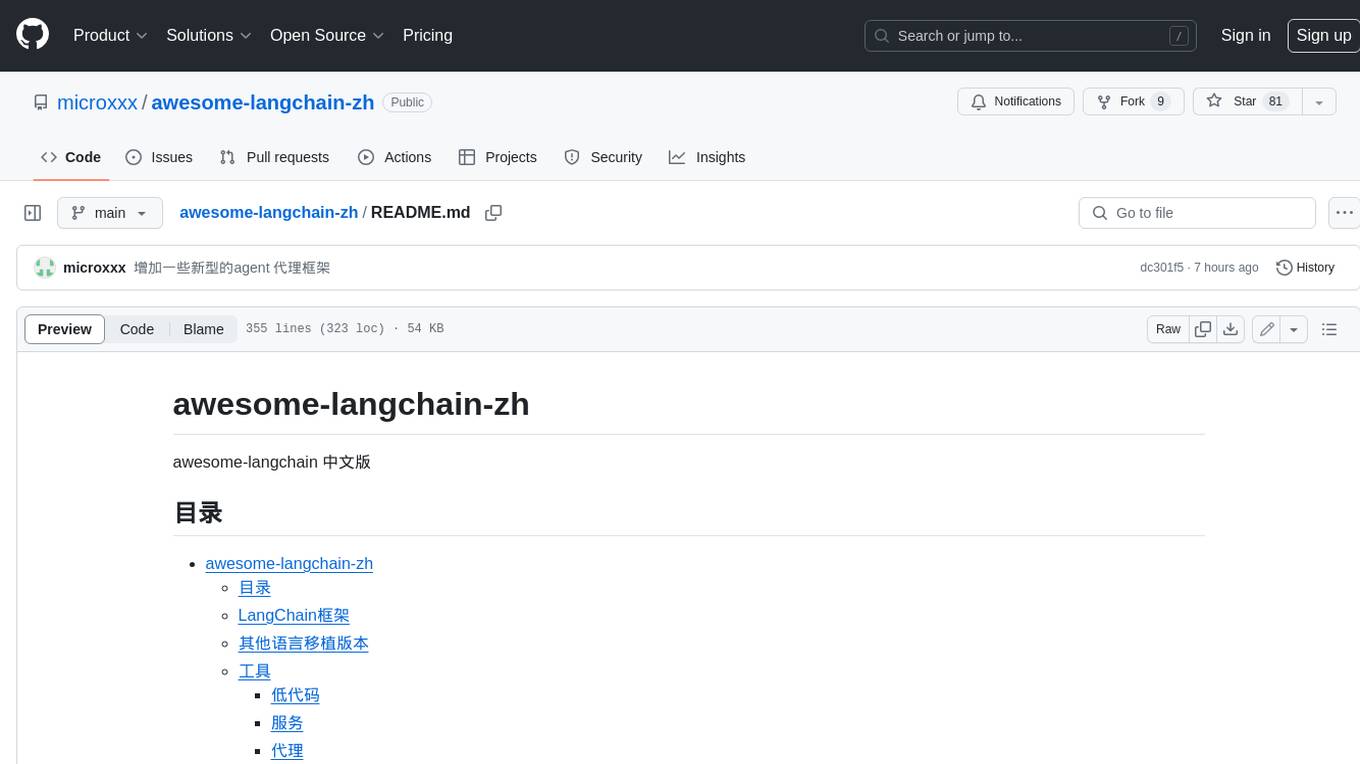Open the more file actions ellipsis button
Image resolution: width=1360 pixels, height=764 pixels.
1344,213
